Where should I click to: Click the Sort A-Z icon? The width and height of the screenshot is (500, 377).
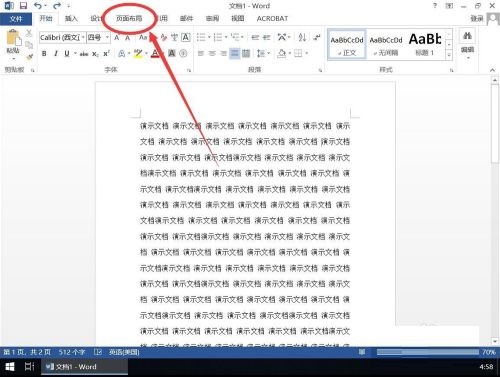point(302,37)
